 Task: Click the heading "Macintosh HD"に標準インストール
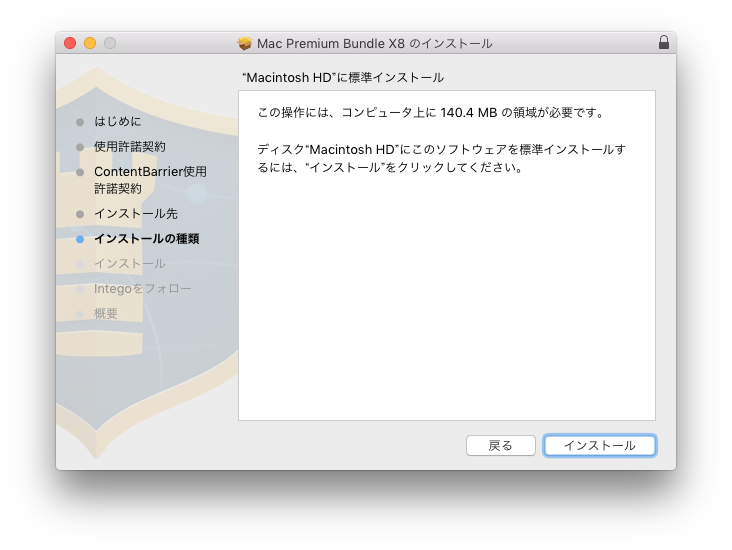pos(343,78)
